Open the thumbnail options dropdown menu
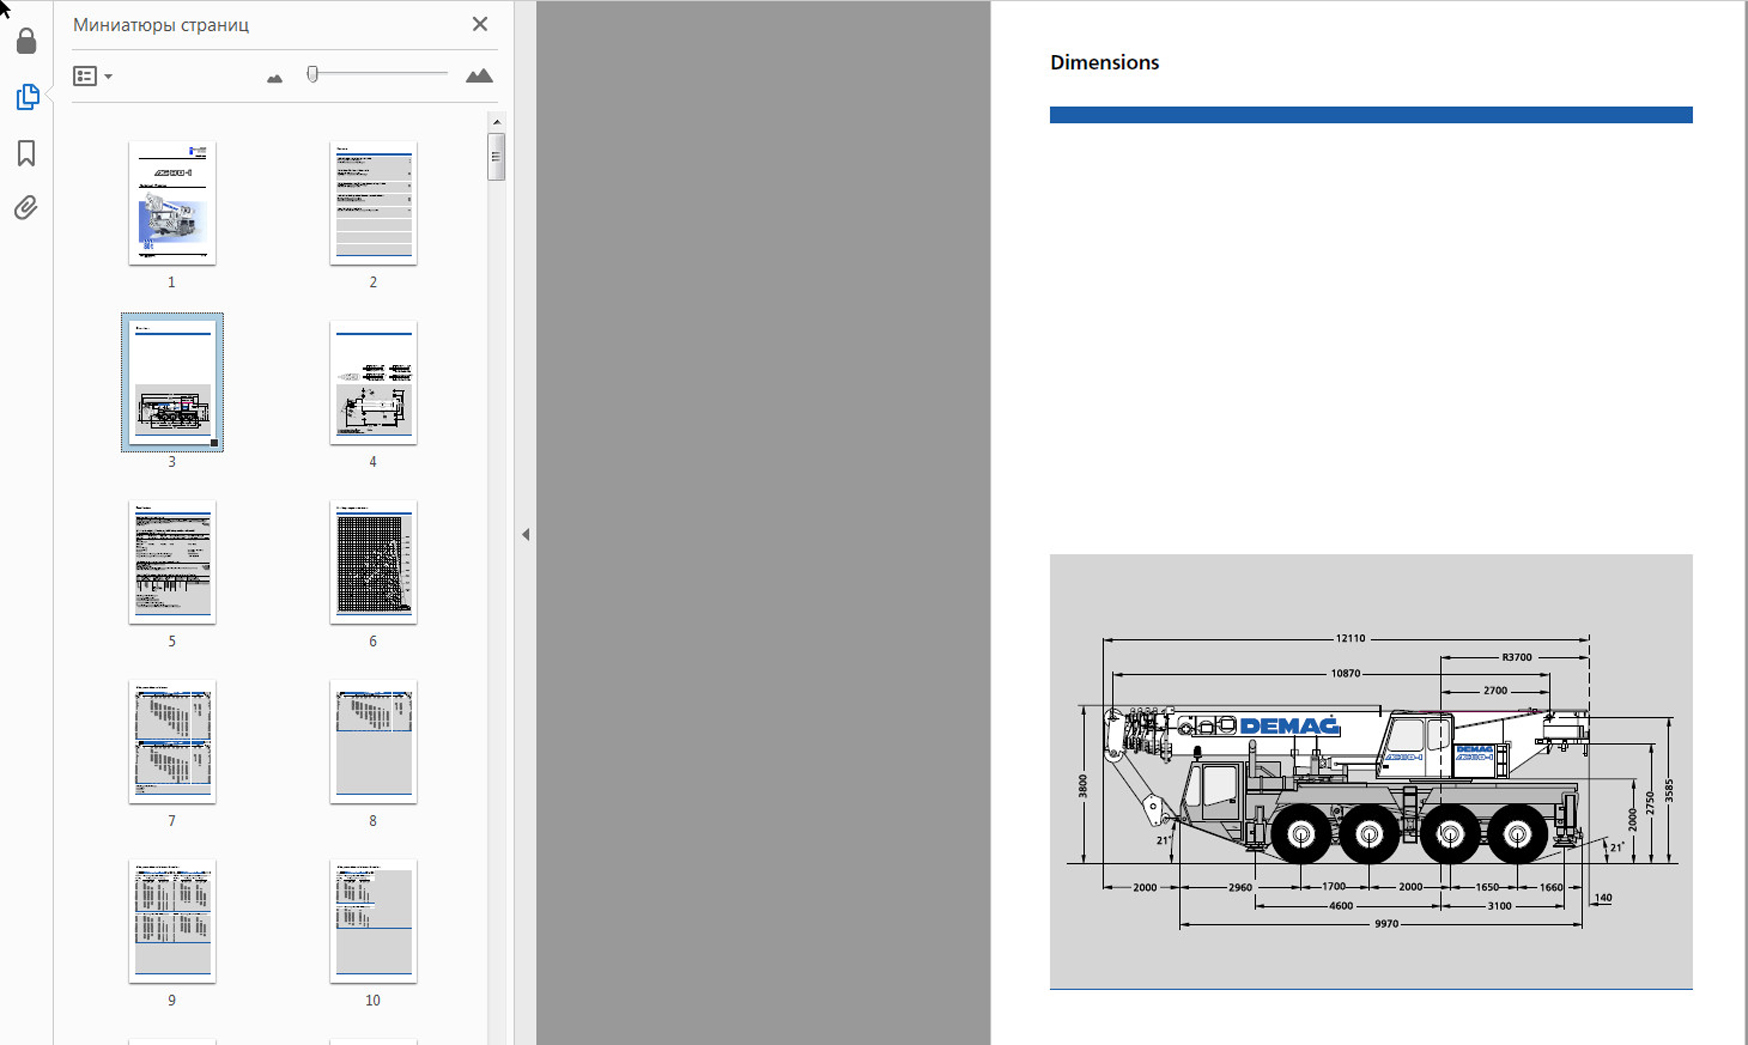This screenshot has width=1748, height=1045. 92,76
